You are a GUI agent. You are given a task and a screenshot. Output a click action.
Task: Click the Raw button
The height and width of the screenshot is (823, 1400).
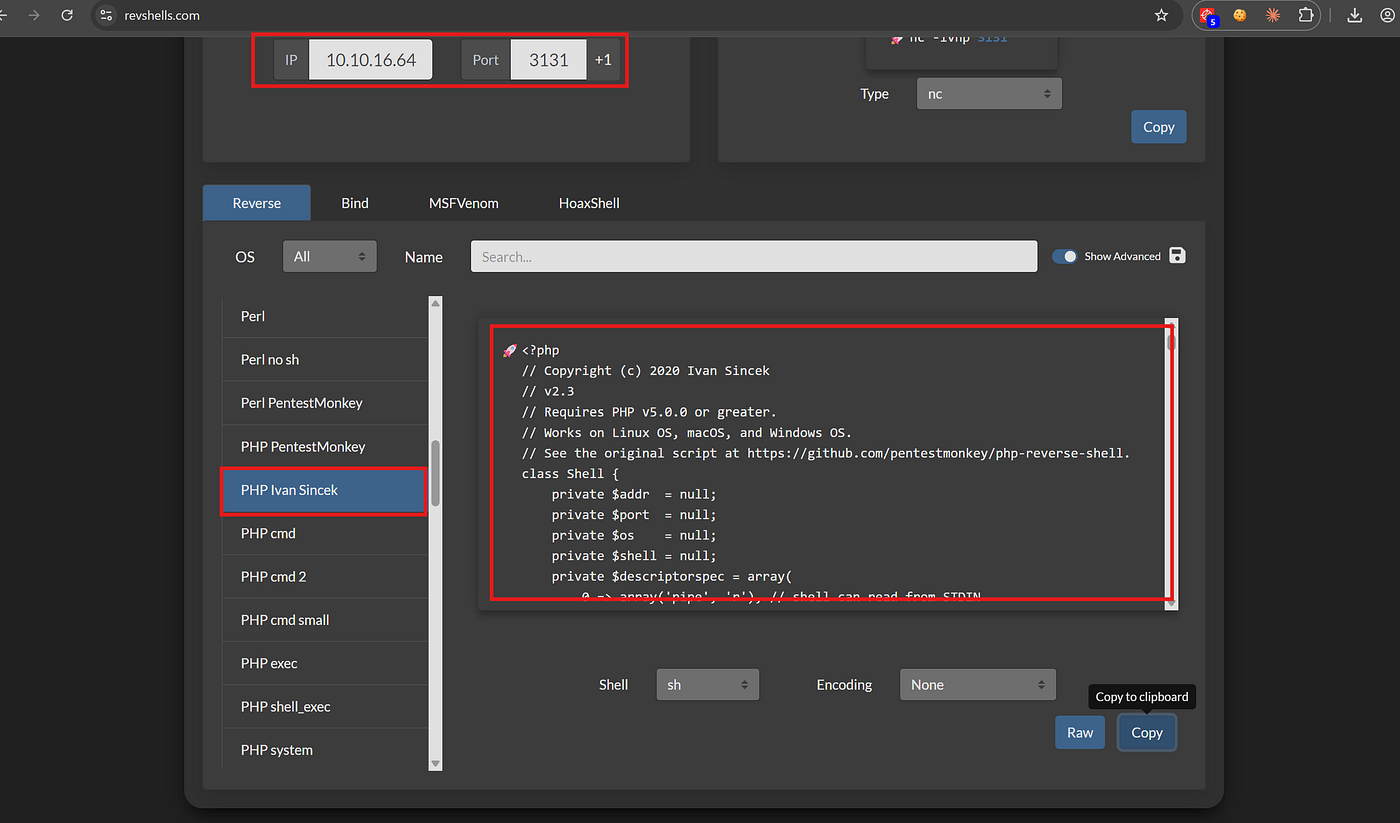(1080, 732)
